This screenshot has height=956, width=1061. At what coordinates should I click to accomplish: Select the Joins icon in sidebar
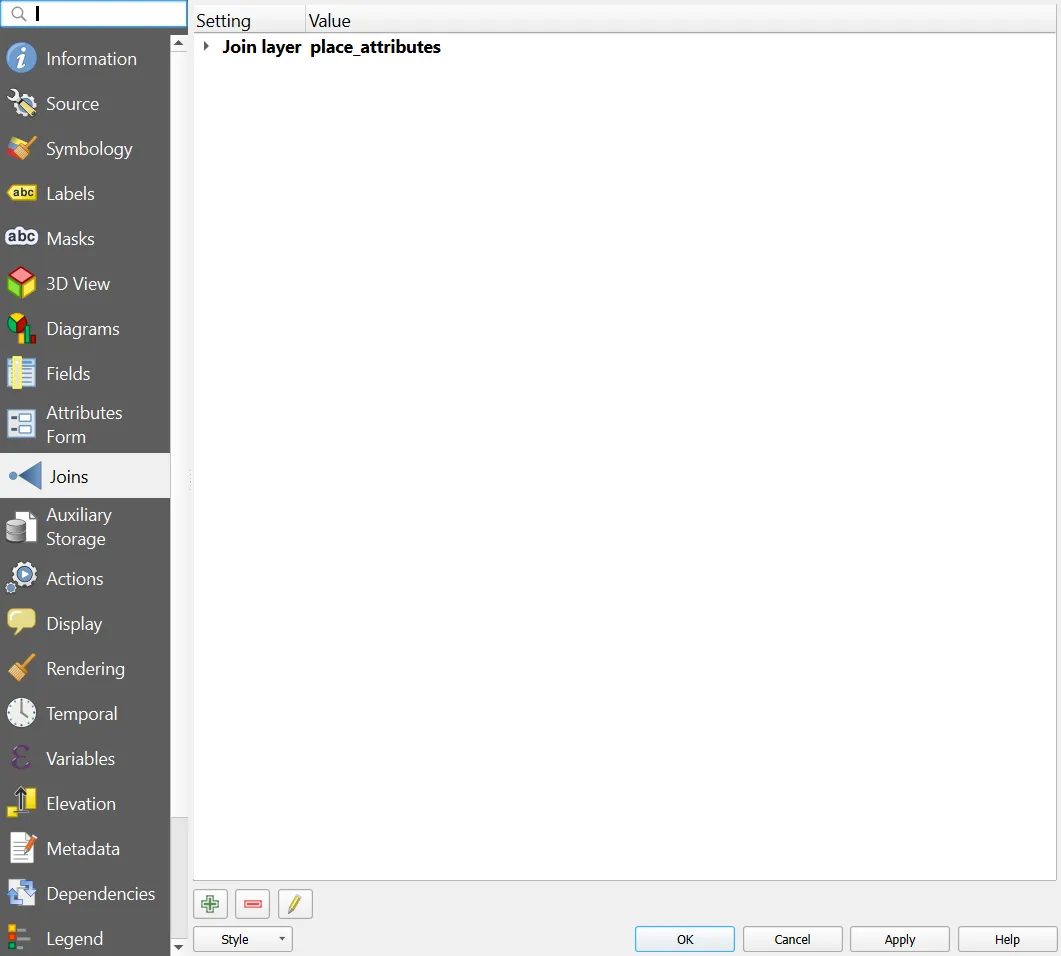[26, 476]
